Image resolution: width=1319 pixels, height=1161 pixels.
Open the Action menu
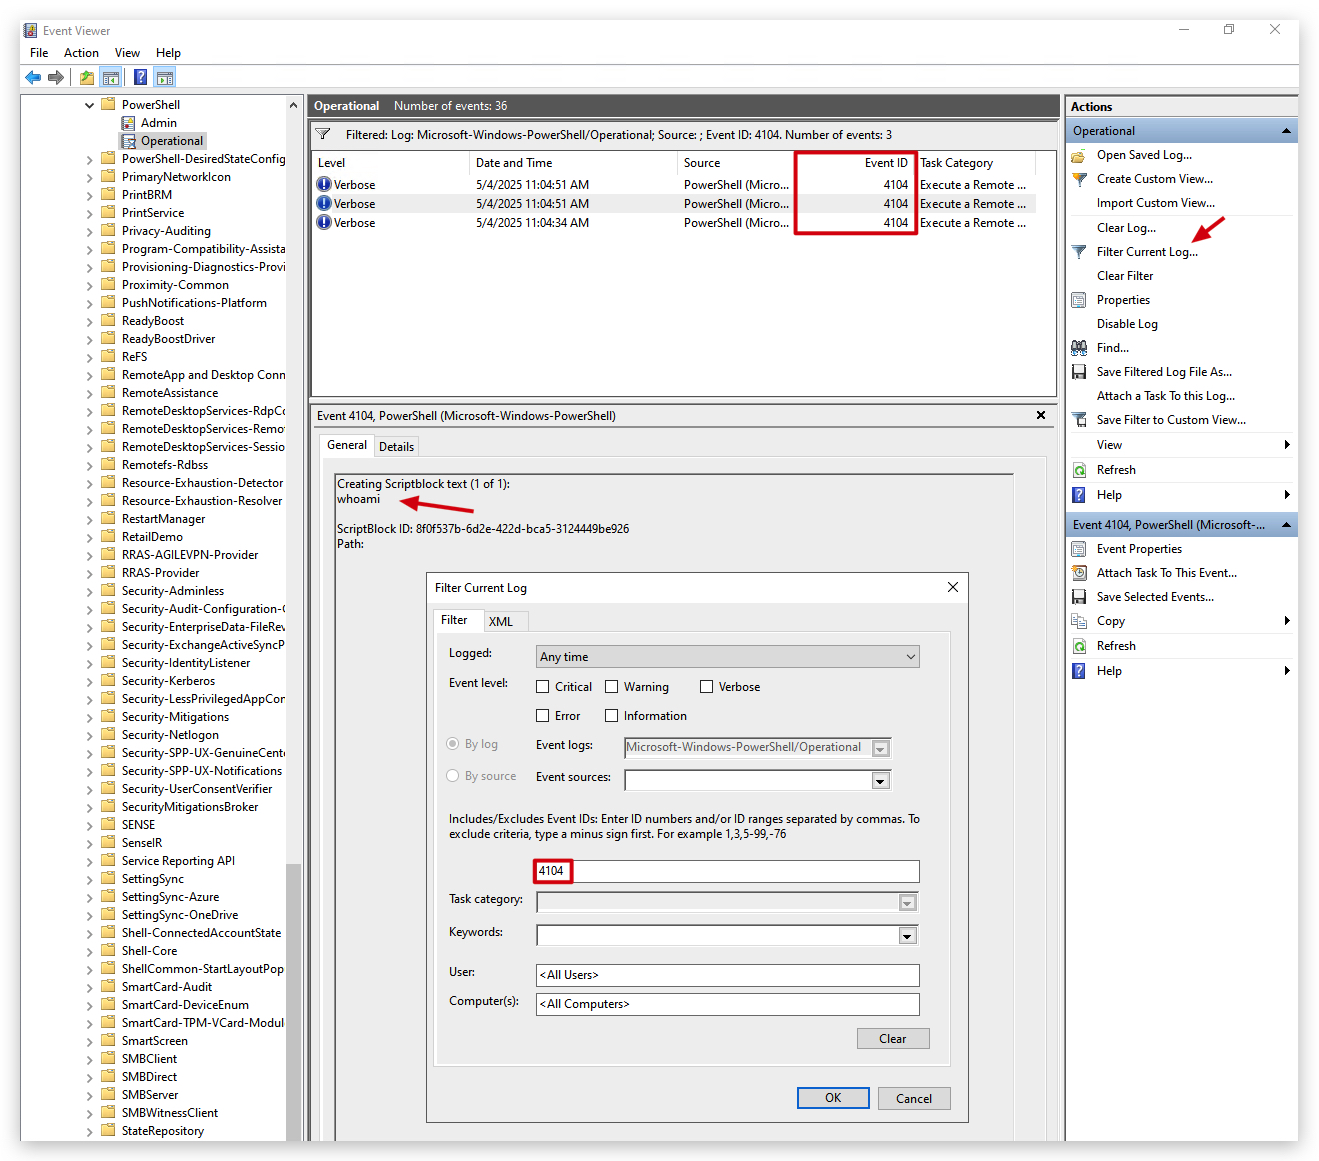(x=81, y=53)
